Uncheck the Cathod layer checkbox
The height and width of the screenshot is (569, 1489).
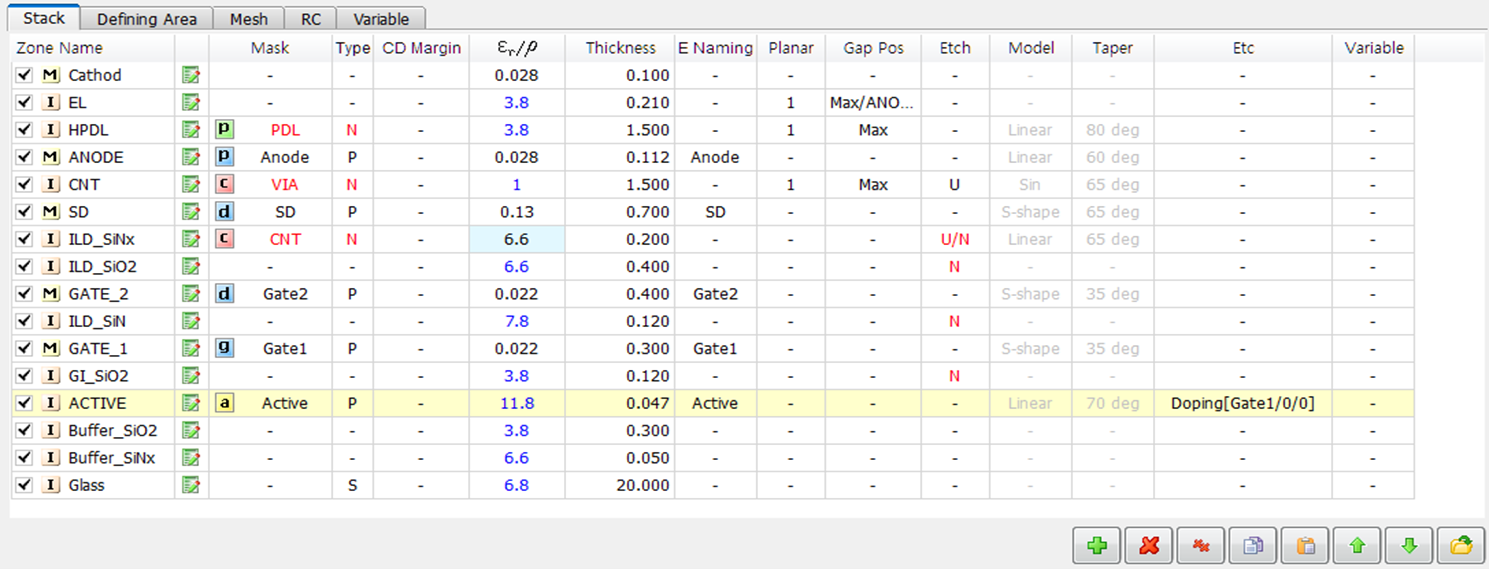(25, 75)
